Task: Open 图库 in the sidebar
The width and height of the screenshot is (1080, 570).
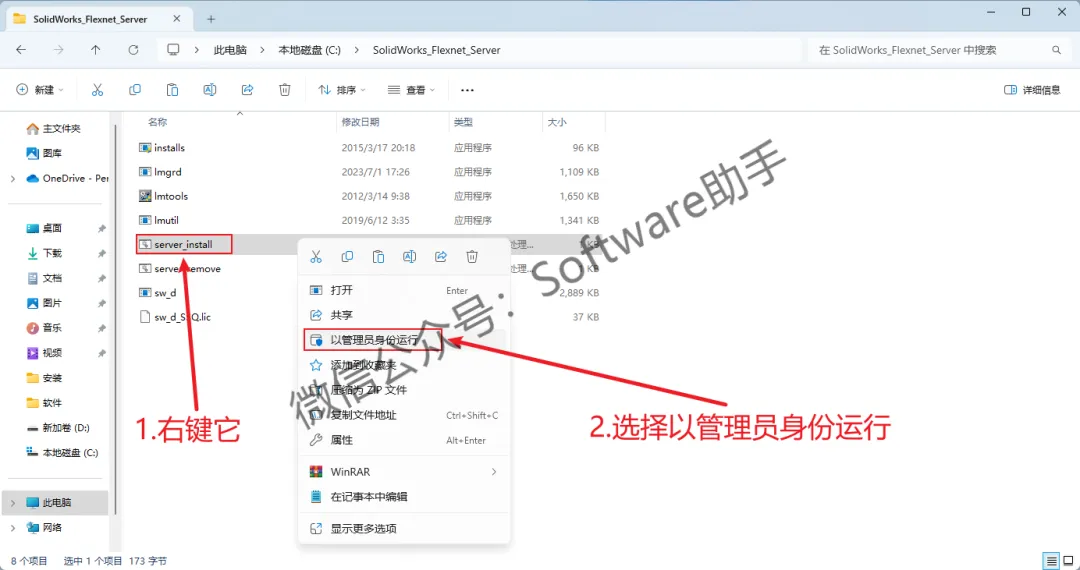Action: click(44, 154)
